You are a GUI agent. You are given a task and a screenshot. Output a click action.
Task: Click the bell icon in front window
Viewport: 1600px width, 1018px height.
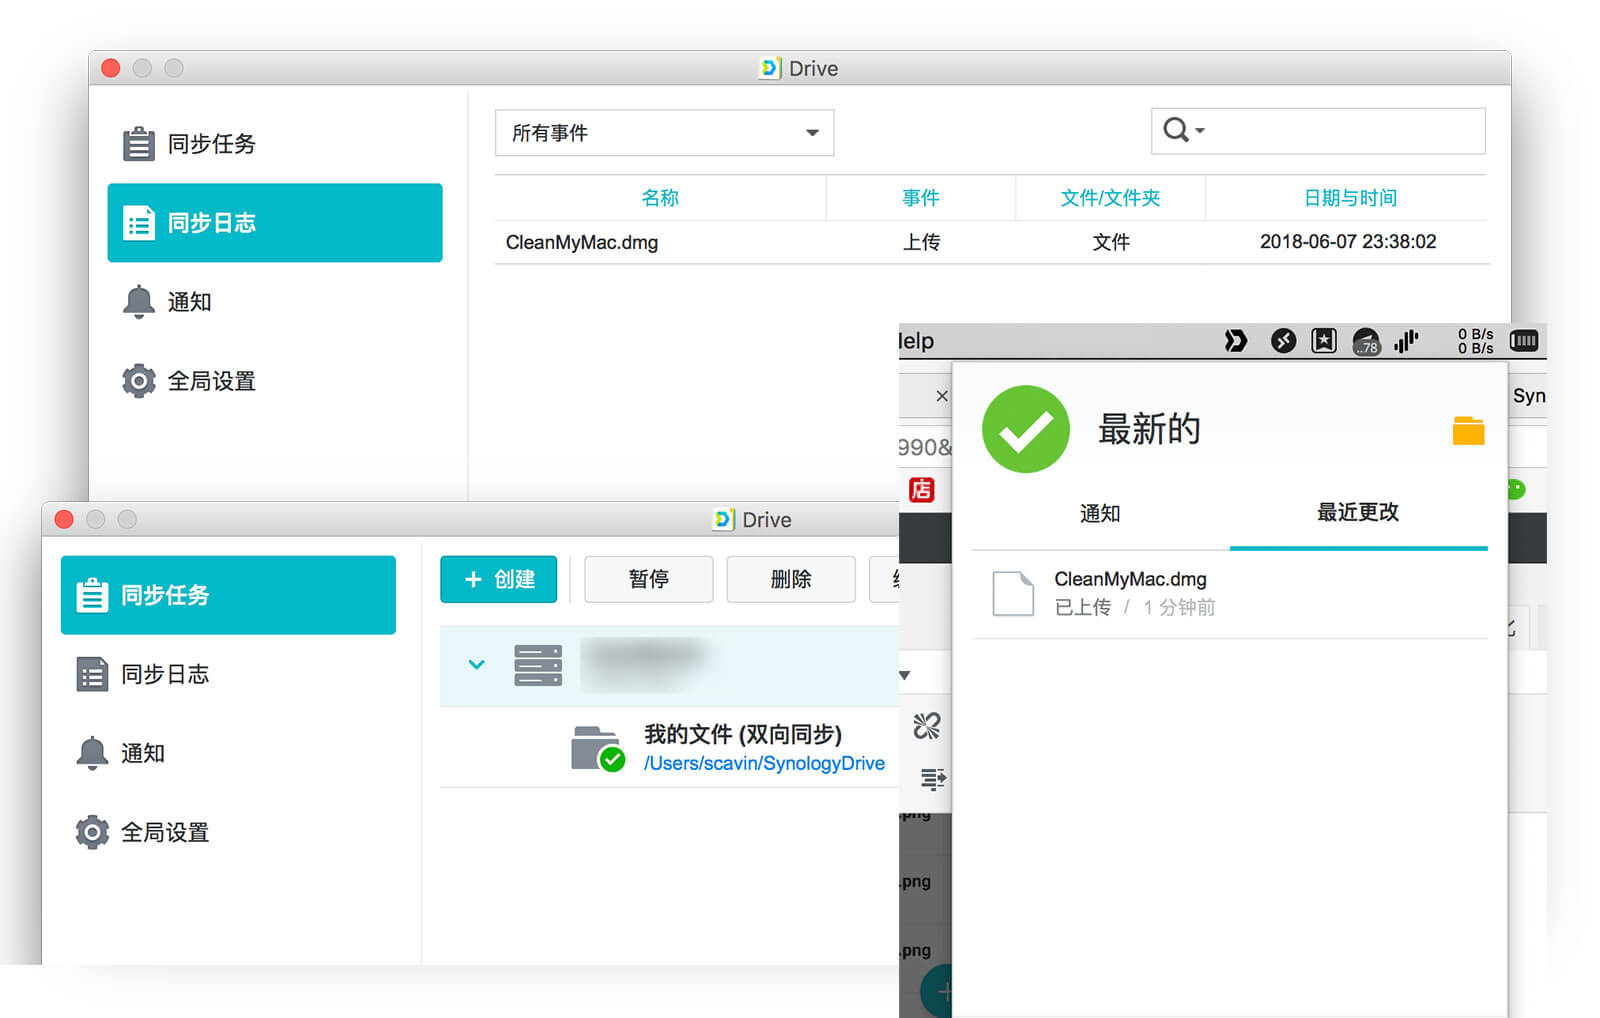(92, 752)
